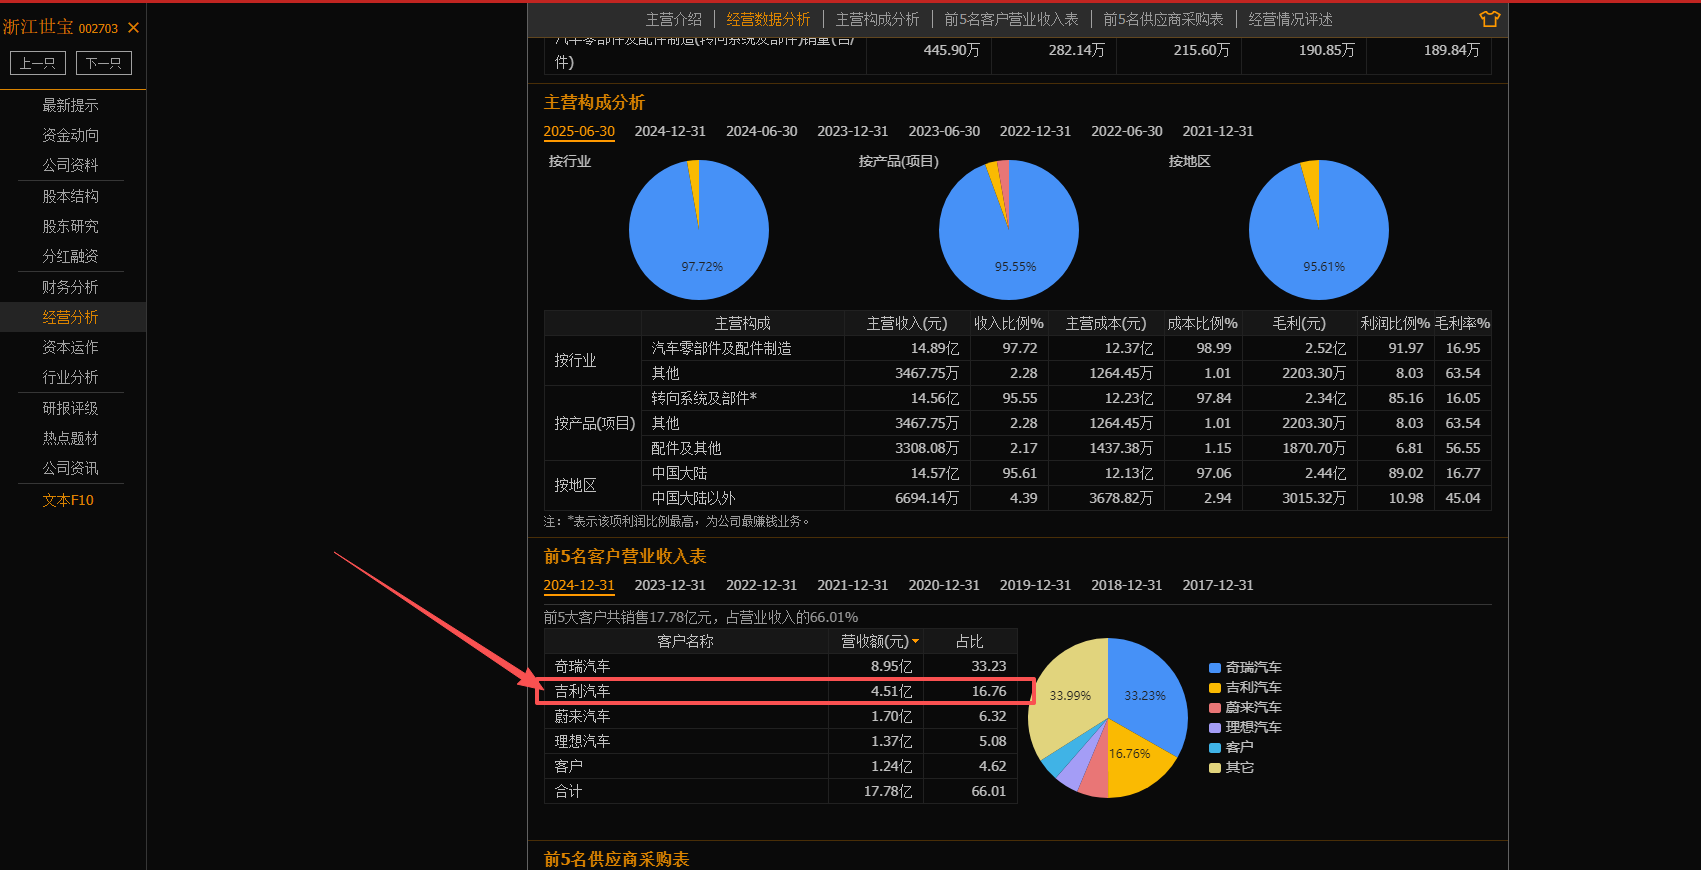Open 资本运作 in sidebar
This screenshot has width=1701, height=870.
(x=70, y=347)
